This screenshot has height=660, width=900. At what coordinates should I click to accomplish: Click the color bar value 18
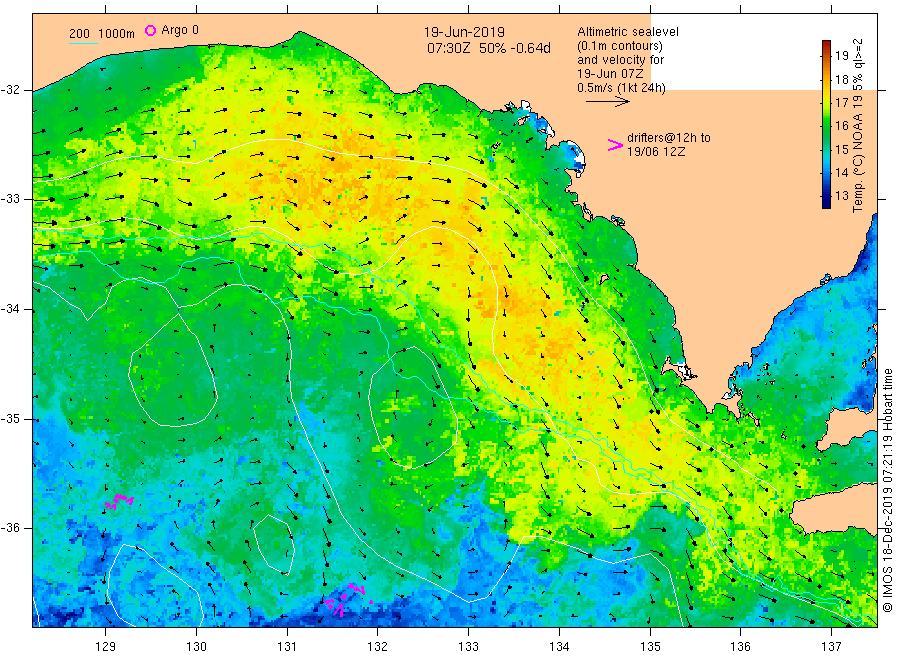(841, 79)
